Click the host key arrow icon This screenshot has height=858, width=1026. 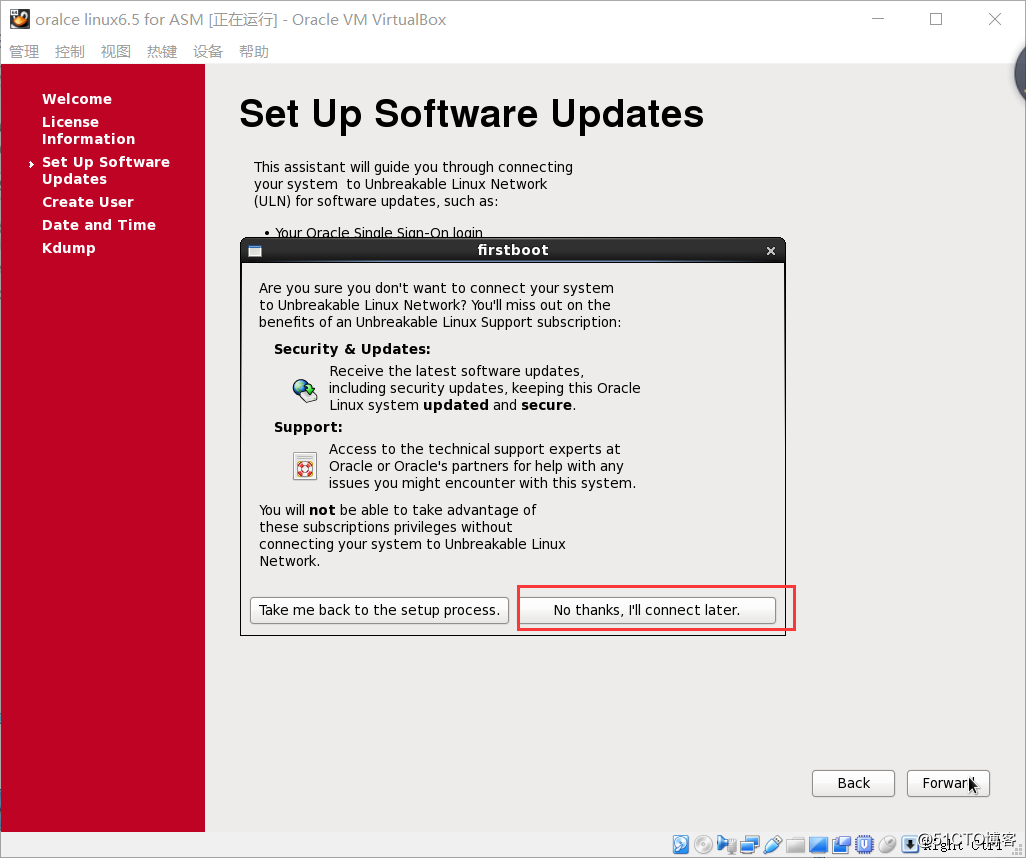point(910,844)
